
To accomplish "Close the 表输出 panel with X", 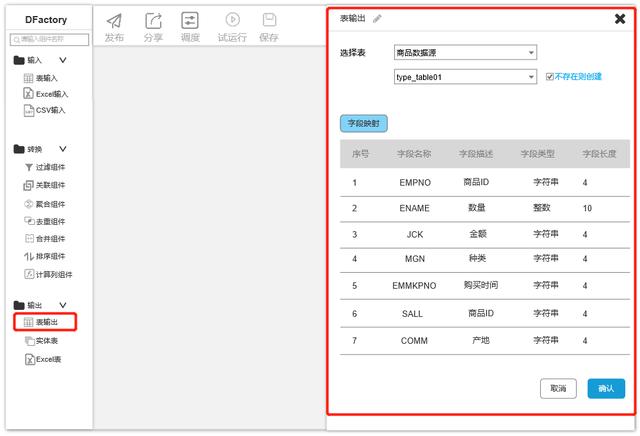I will pyautogui.click(x=620, y=18).
